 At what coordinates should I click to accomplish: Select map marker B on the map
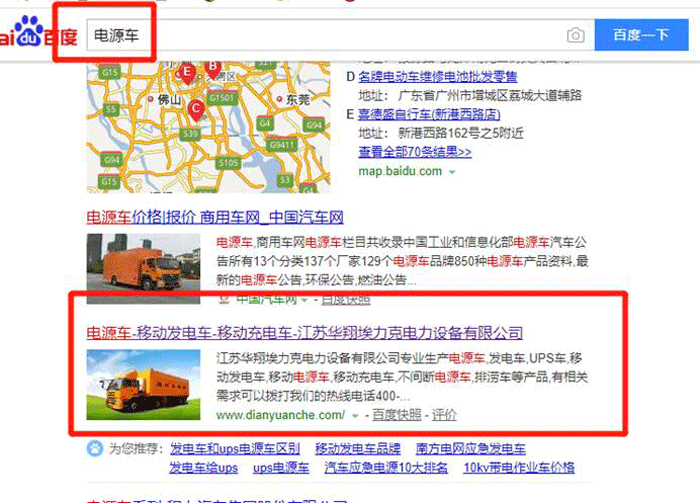pyautogui.click(x=213, y=68)
